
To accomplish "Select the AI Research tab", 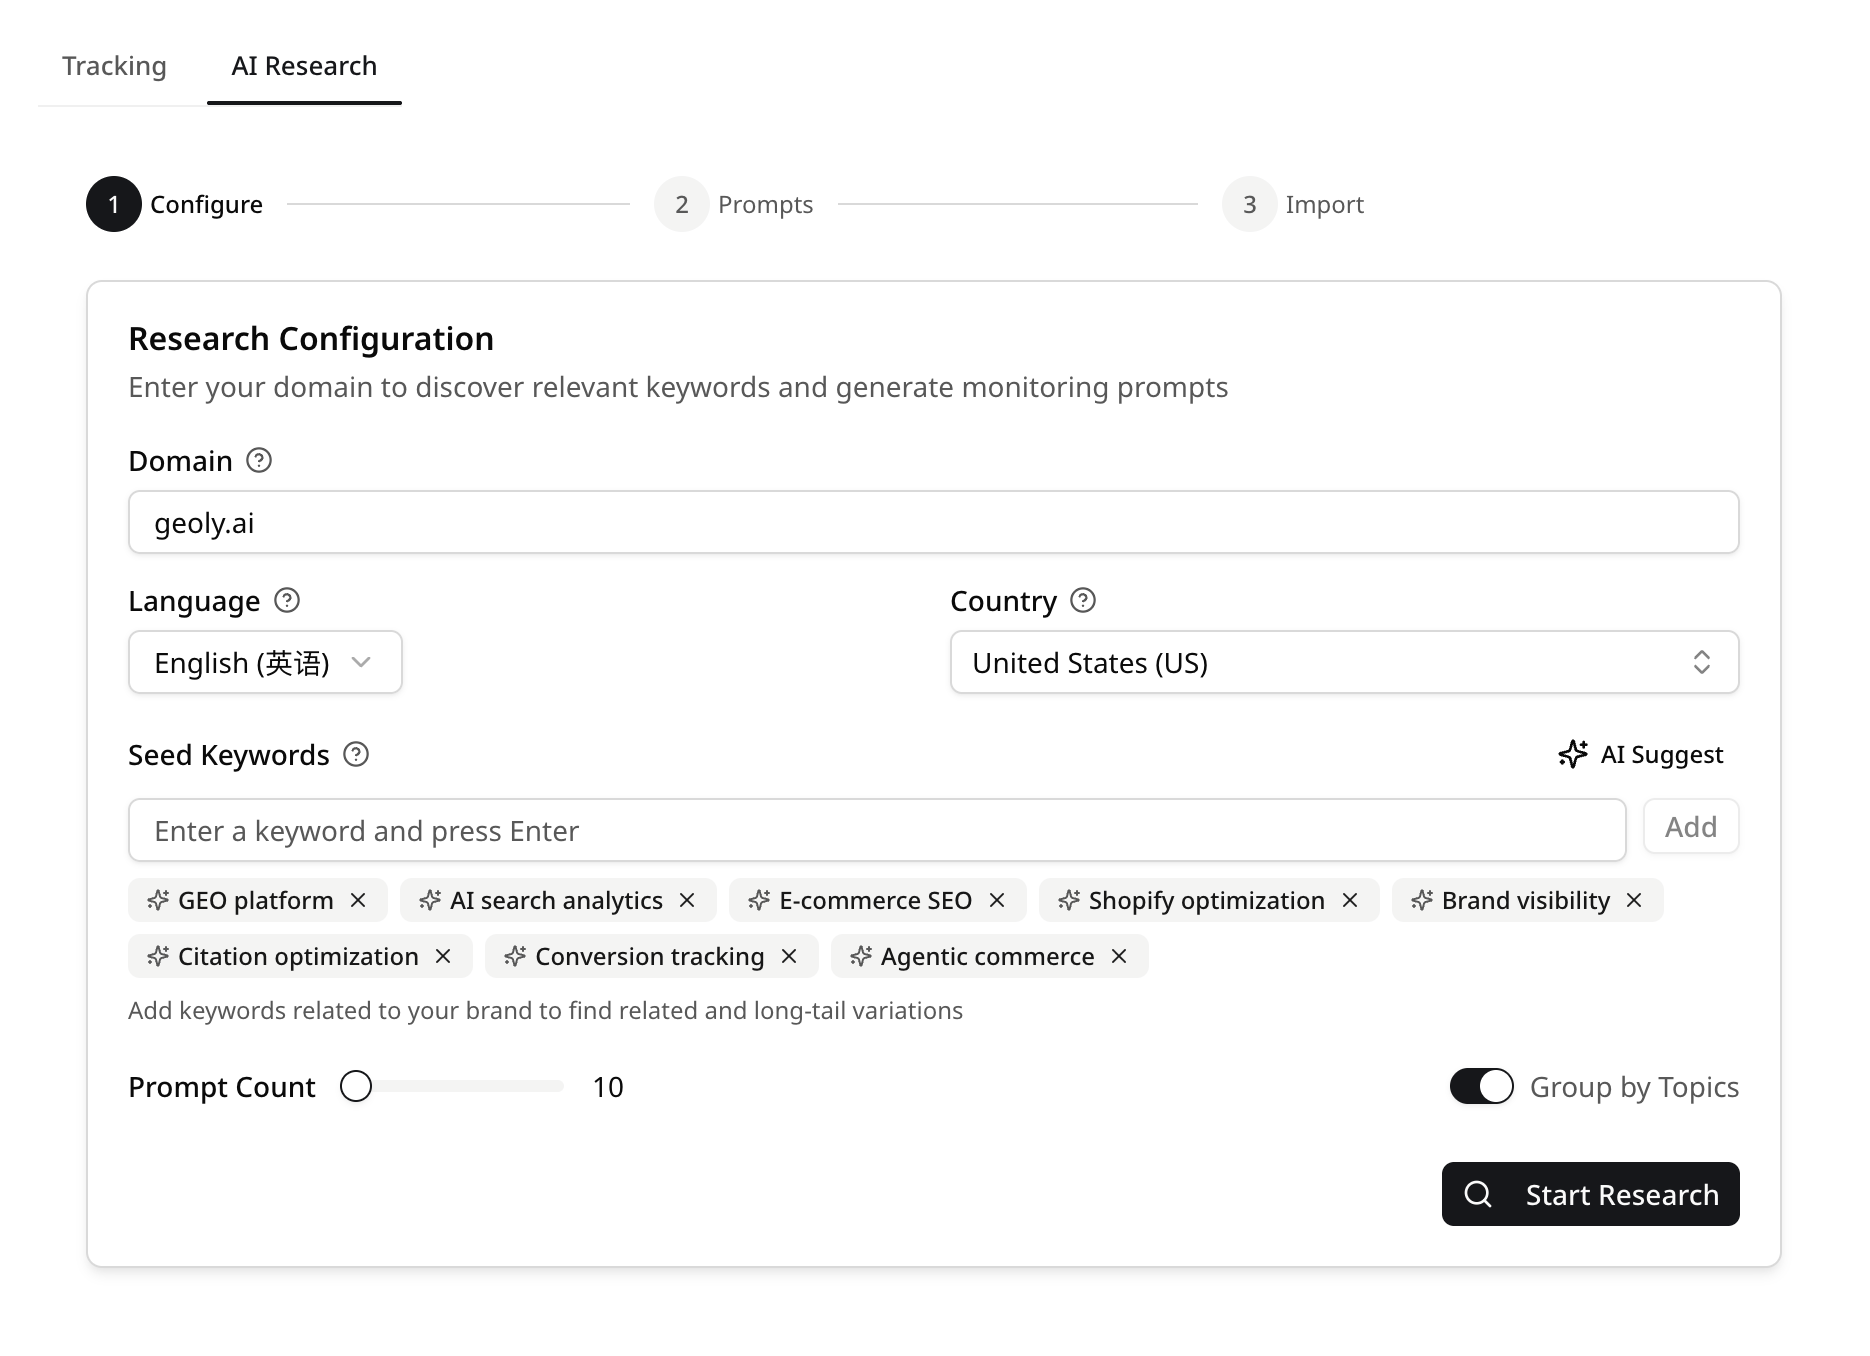I will pos(304,66).
